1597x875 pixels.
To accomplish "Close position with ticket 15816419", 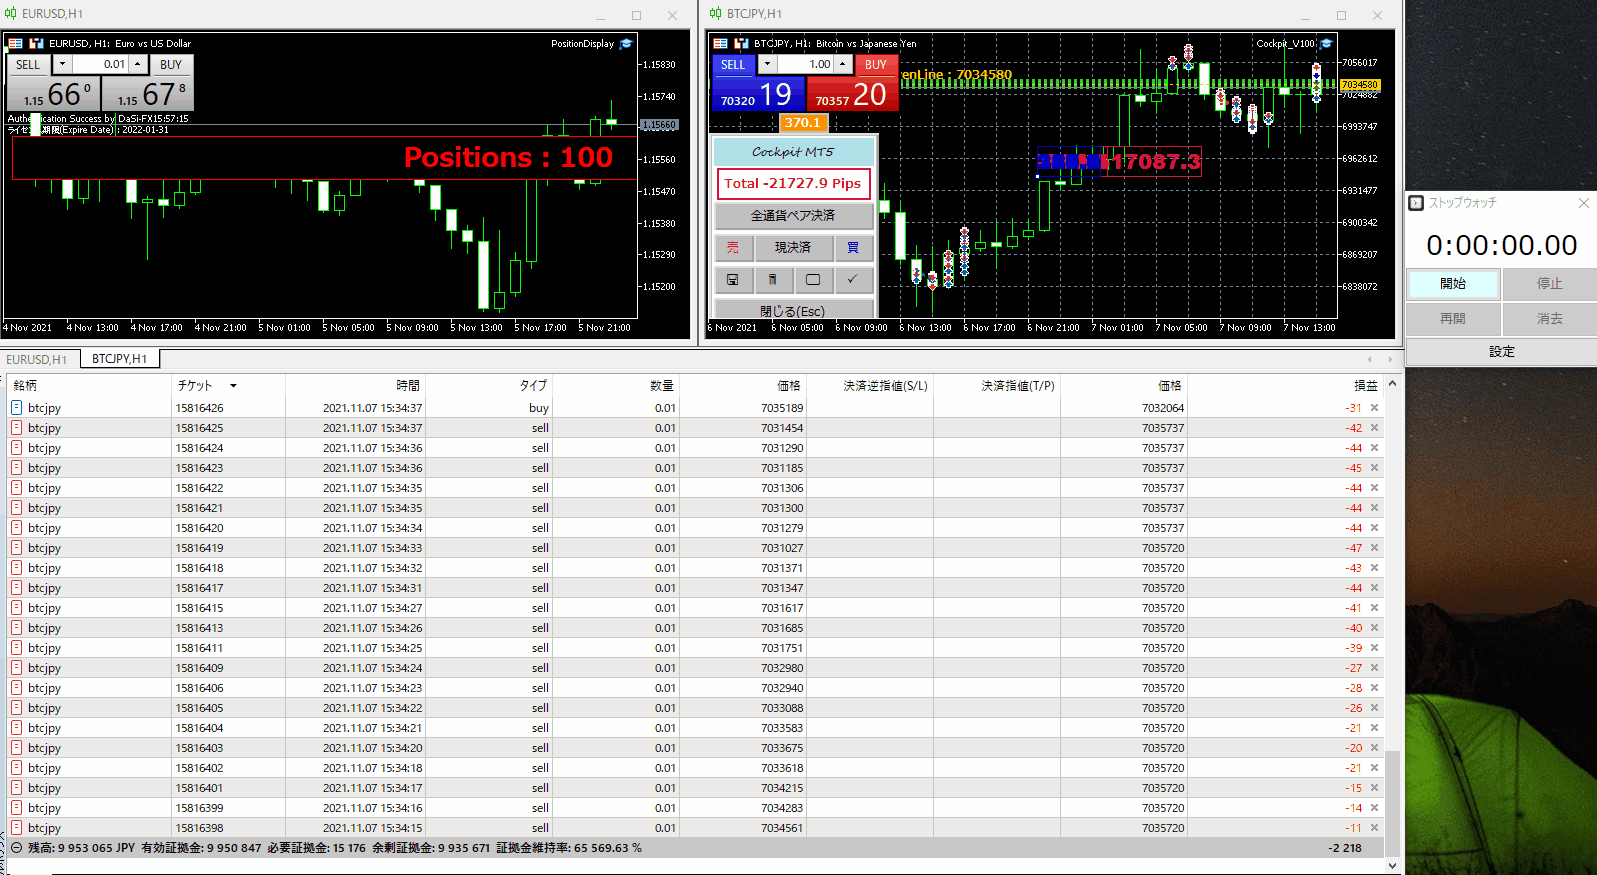I will point(1374,548).
